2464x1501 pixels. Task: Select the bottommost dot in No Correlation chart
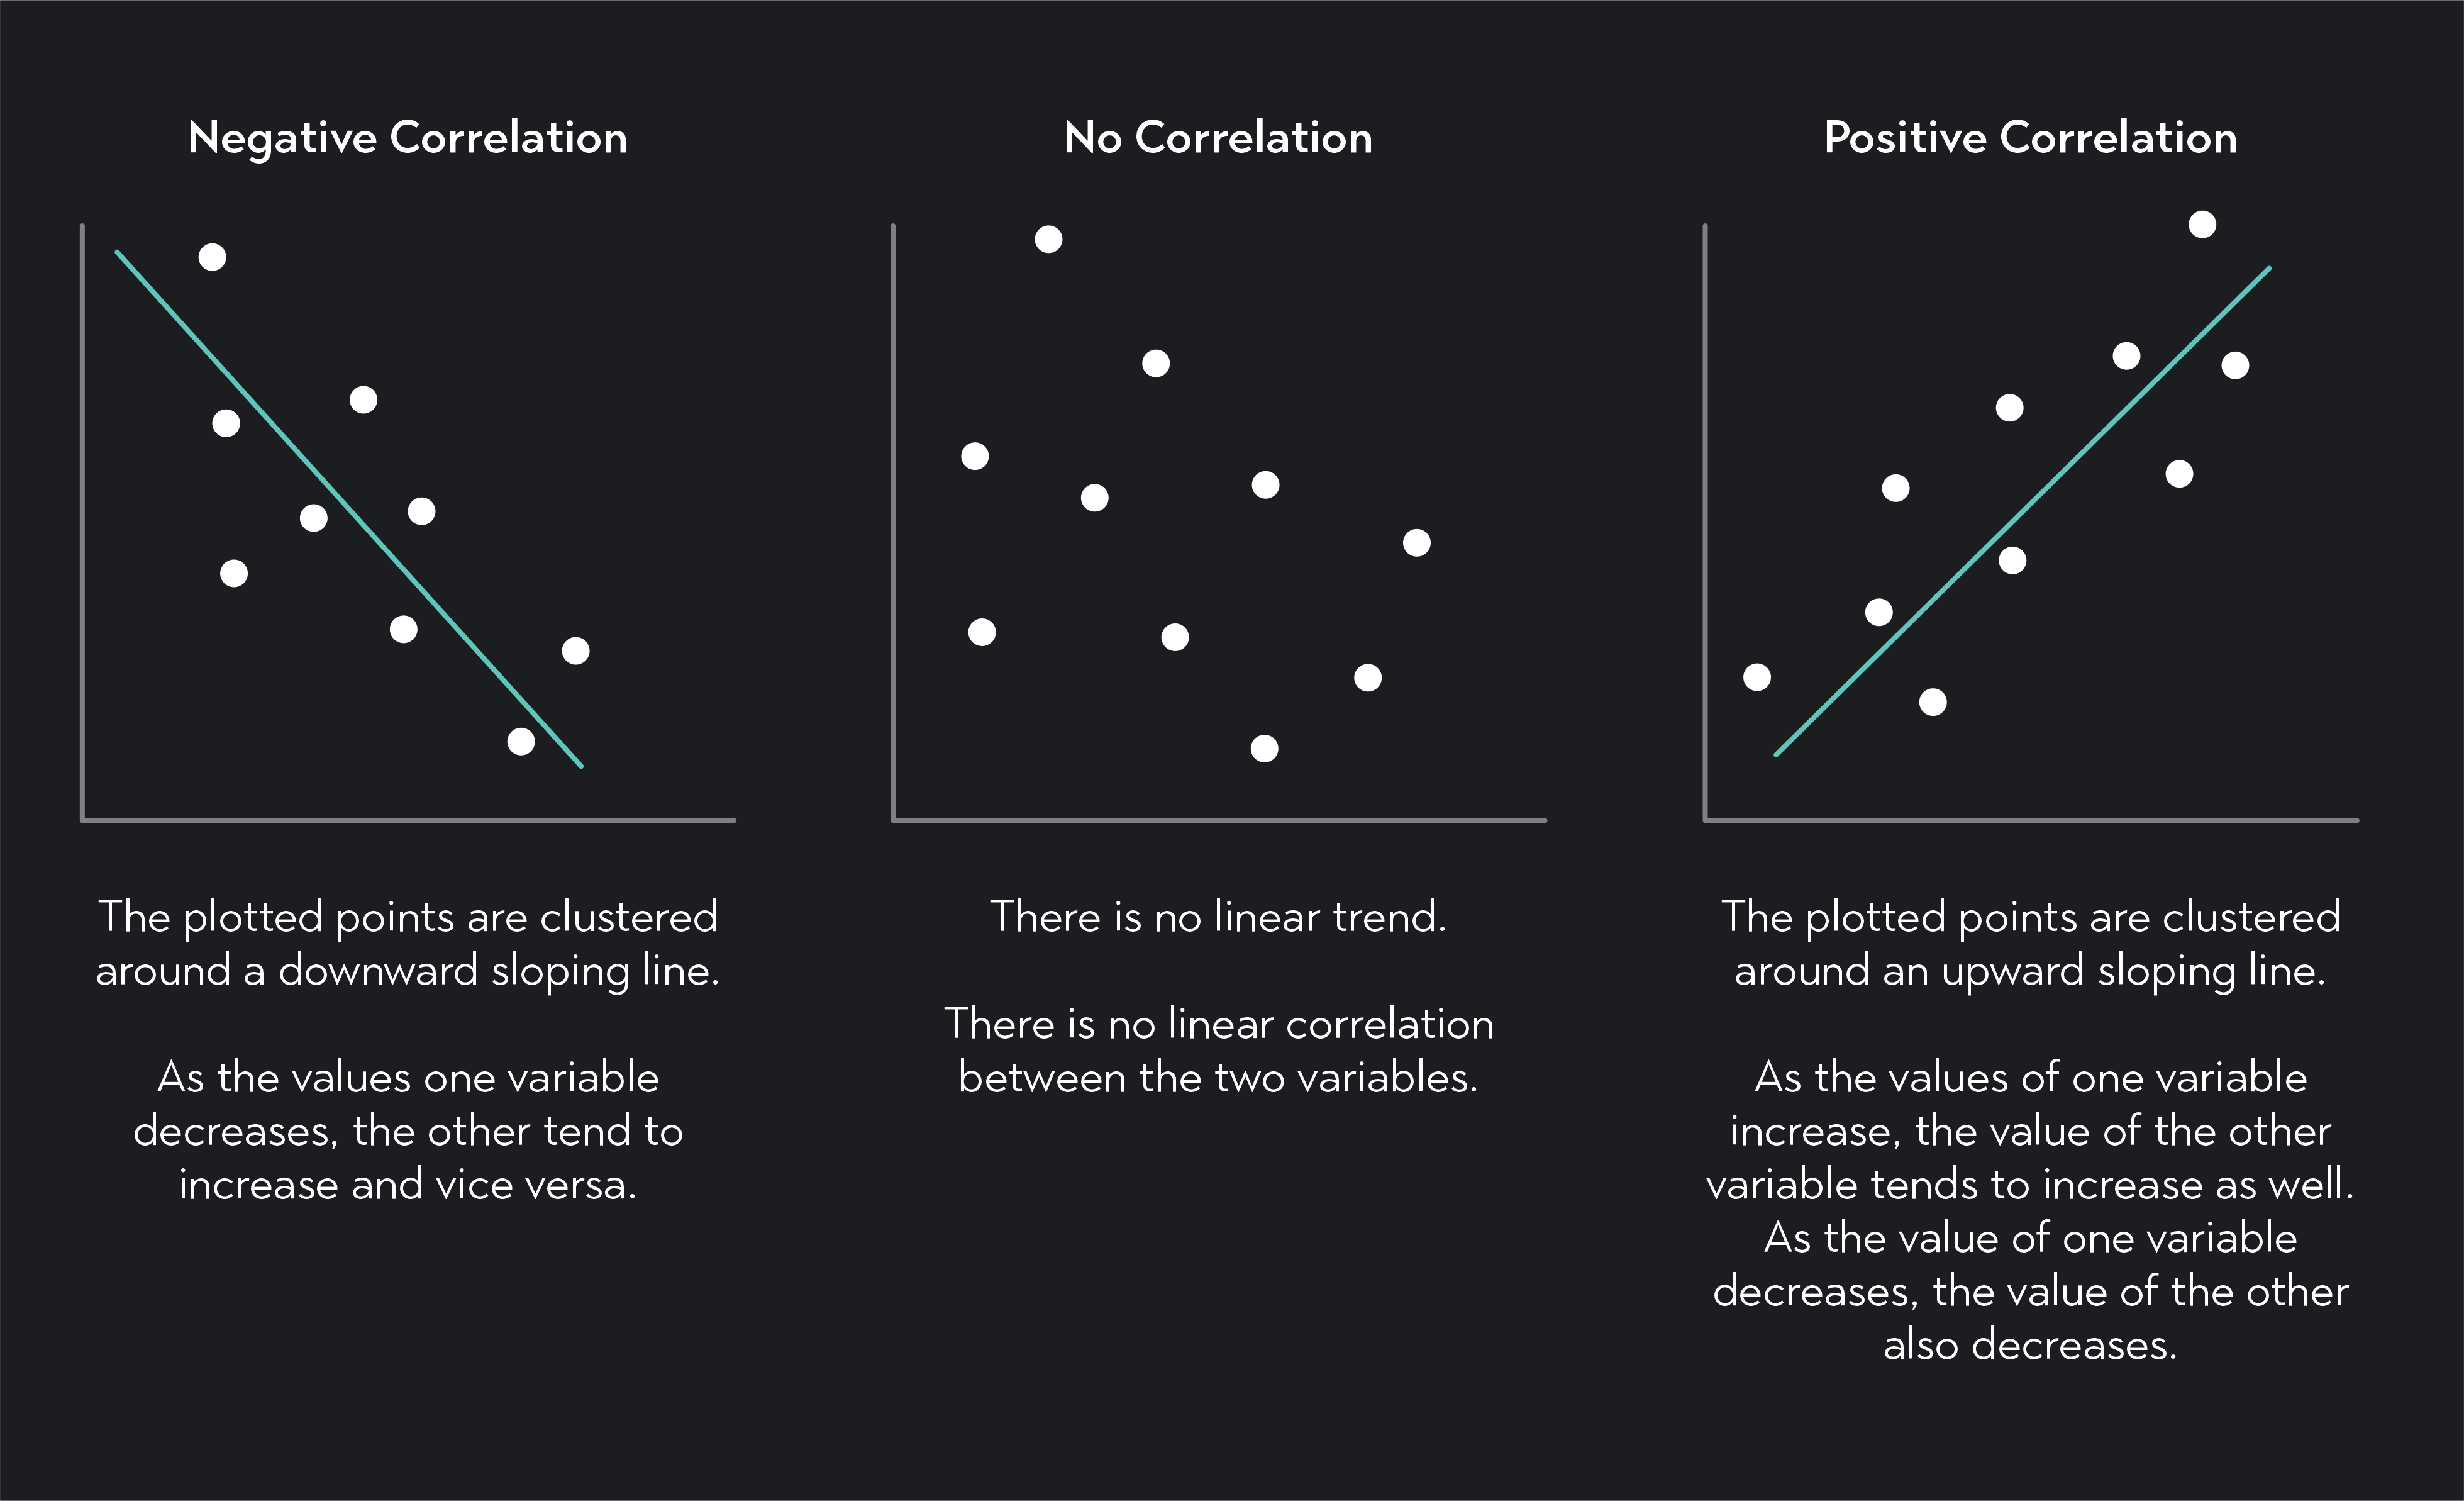[1264, 748]
